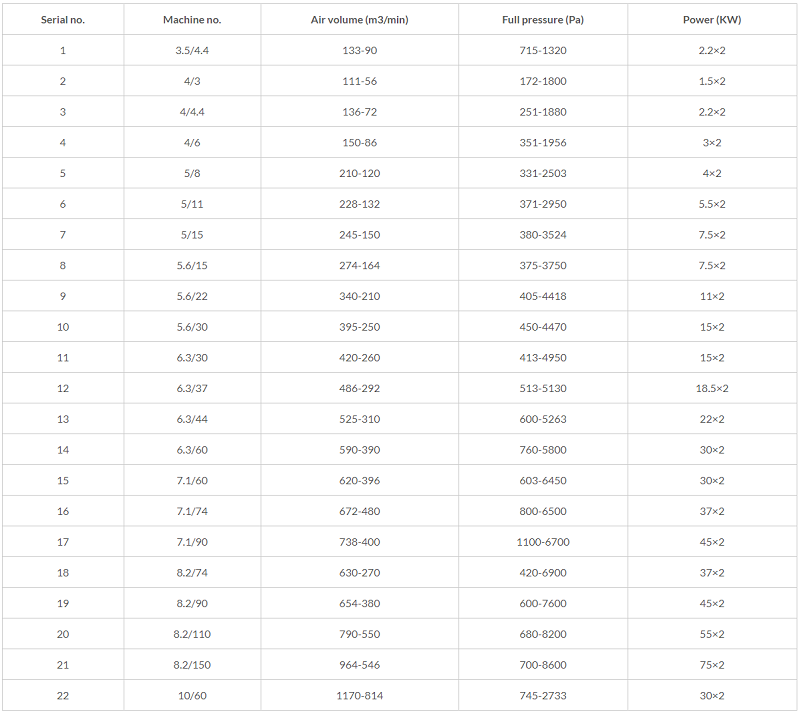Select air volume value 1170-814

click(x=360, y=695)
